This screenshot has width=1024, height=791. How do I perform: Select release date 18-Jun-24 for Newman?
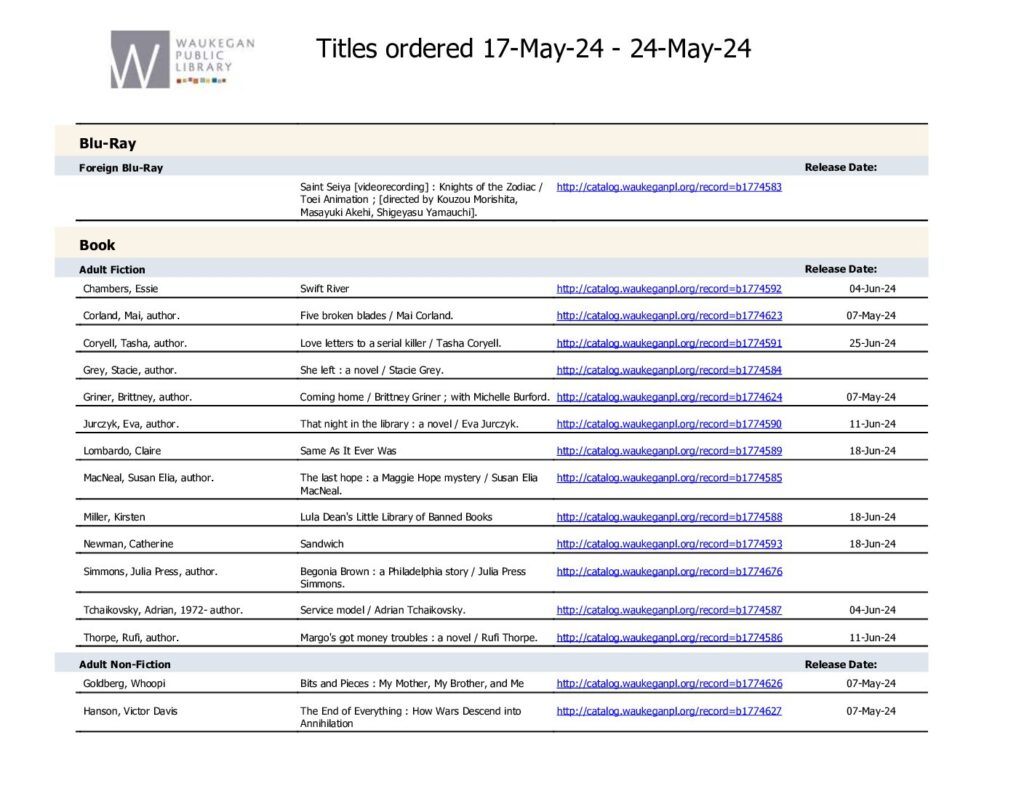(872, 543)
